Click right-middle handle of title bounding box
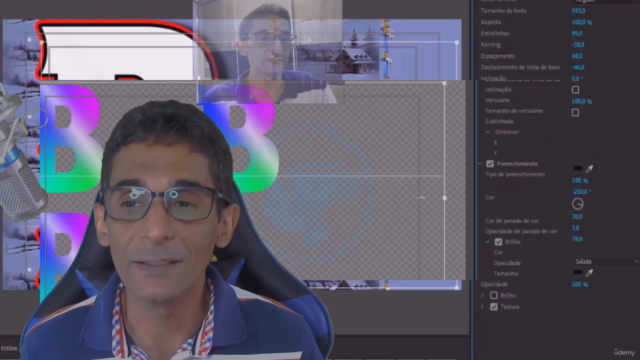Screen dimensions: 640x360 pyautogui.click(x=444, y=198)
